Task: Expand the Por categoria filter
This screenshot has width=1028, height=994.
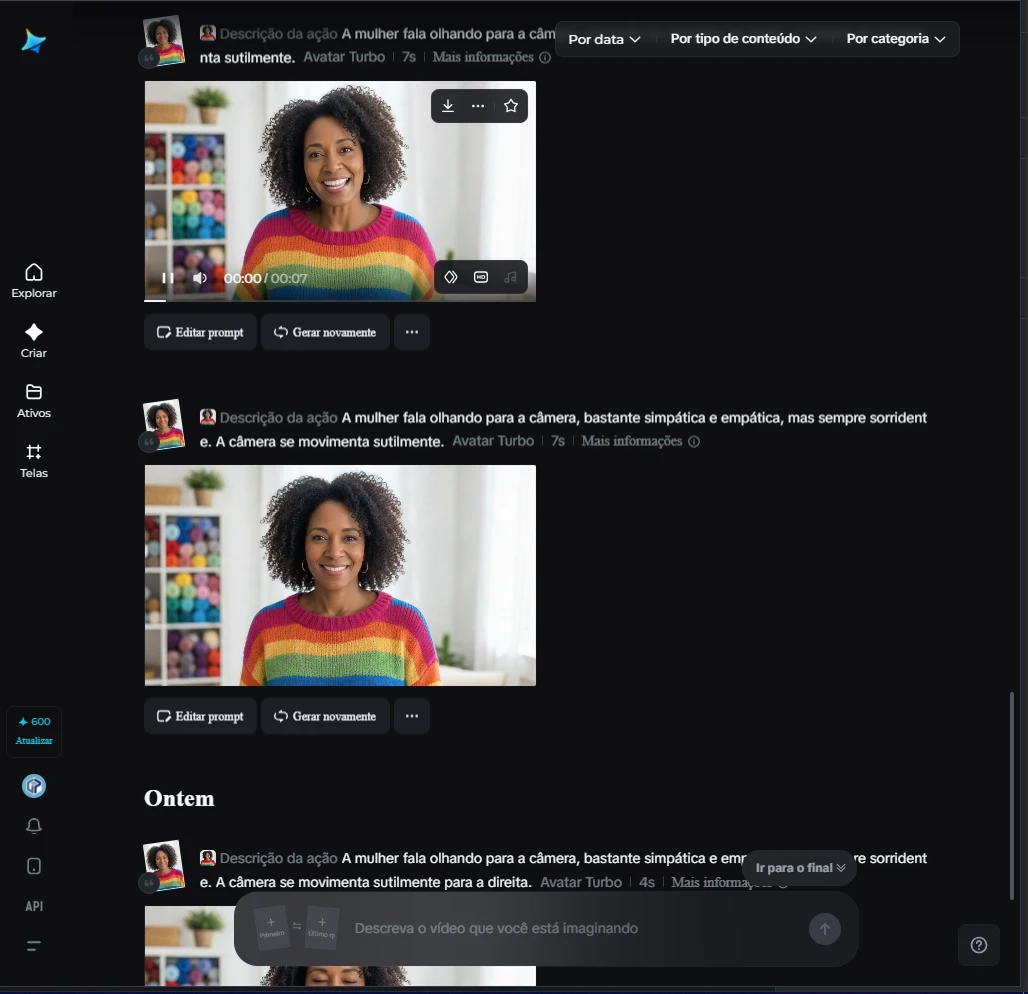Action: [x=895, y=39]
